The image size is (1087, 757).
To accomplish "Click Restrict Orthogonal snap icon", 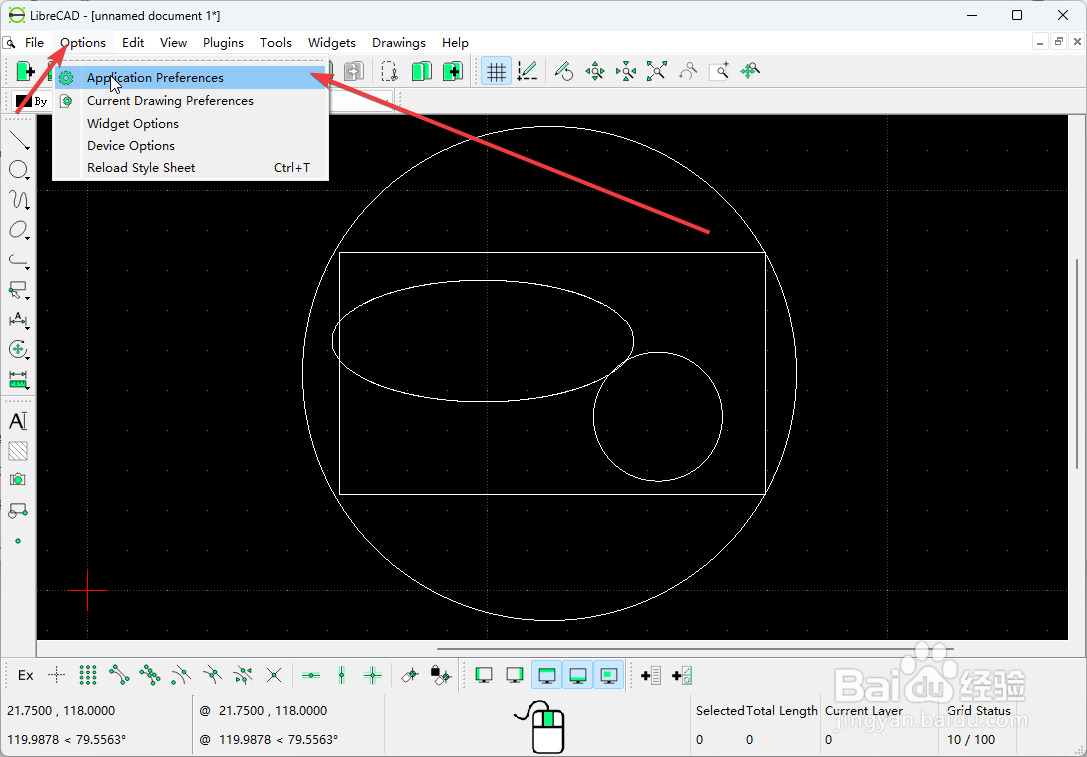I will [373, 675].
